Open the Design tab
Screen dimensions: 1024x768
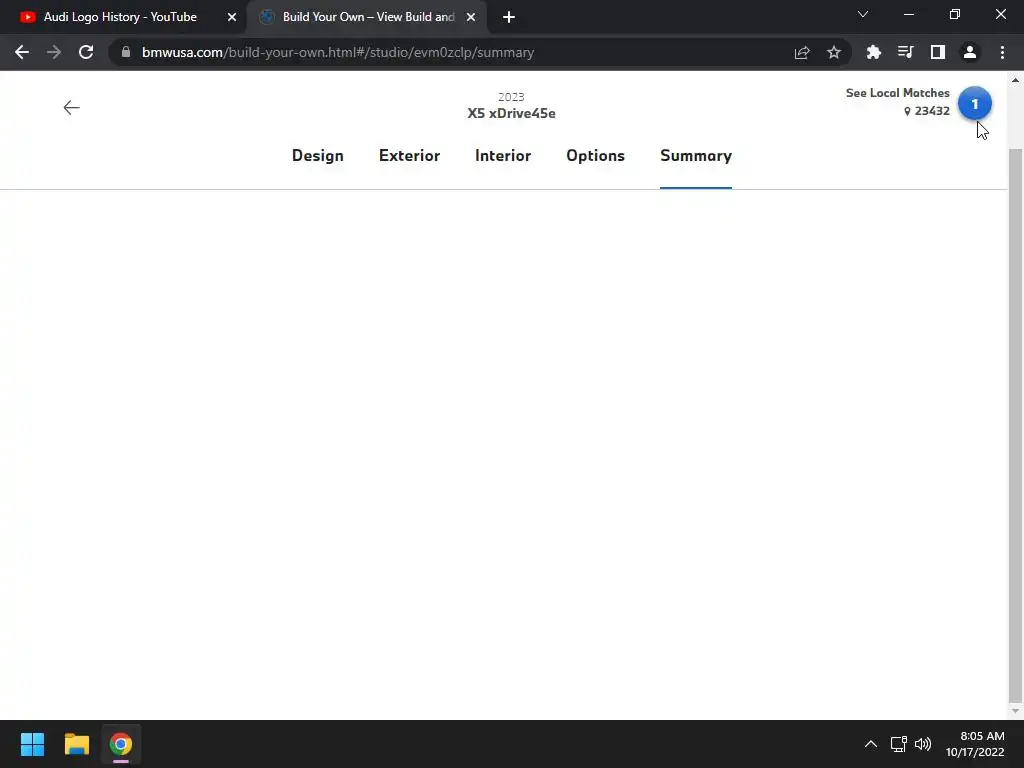pyautogui.click(x=317, y=155)
